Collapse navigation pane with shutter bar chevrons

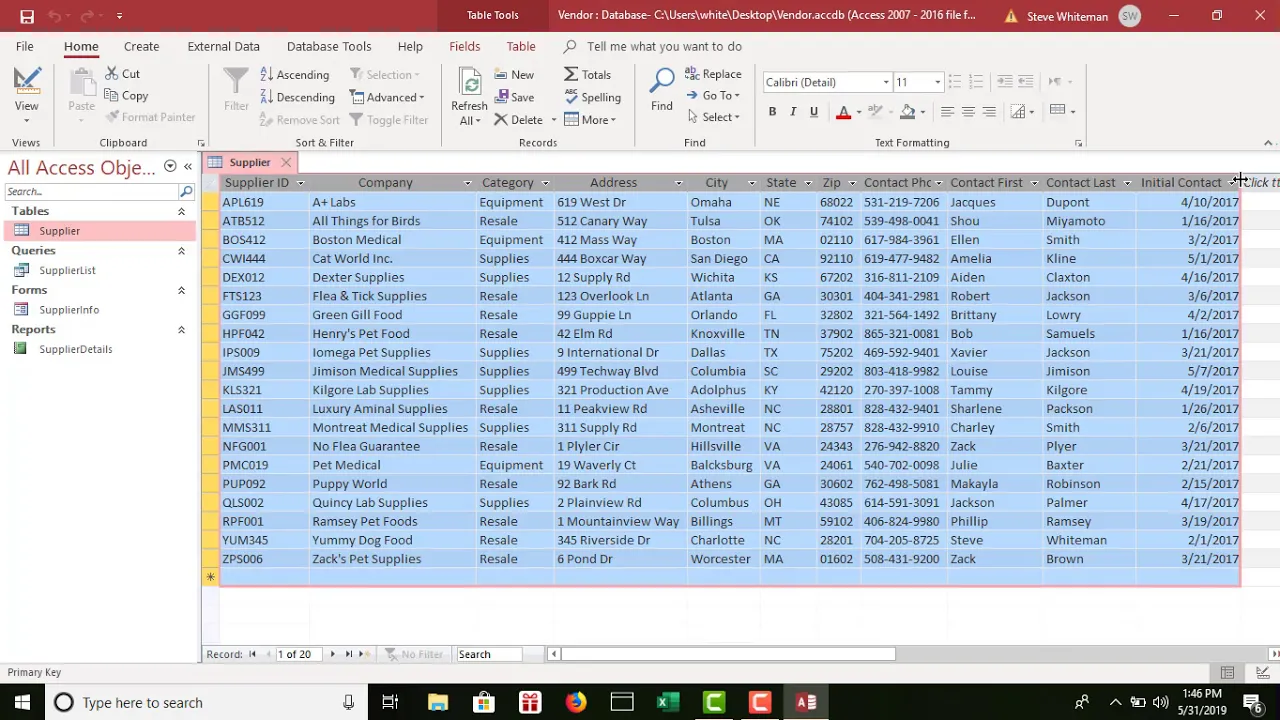click(188, 167)
